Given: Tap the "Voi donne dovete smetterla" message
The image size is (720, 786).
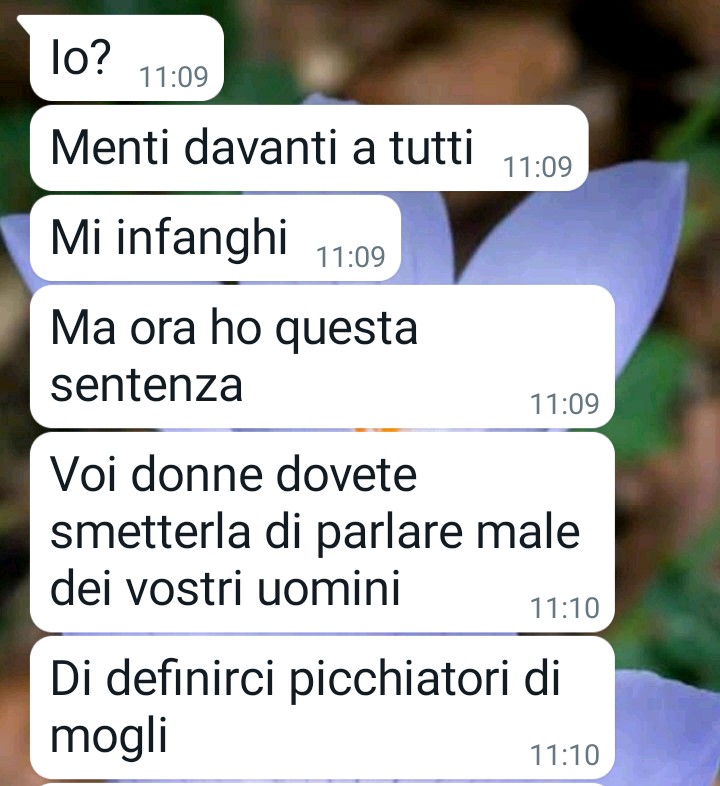Looking at the screenshot, I should tap(322, 532).
